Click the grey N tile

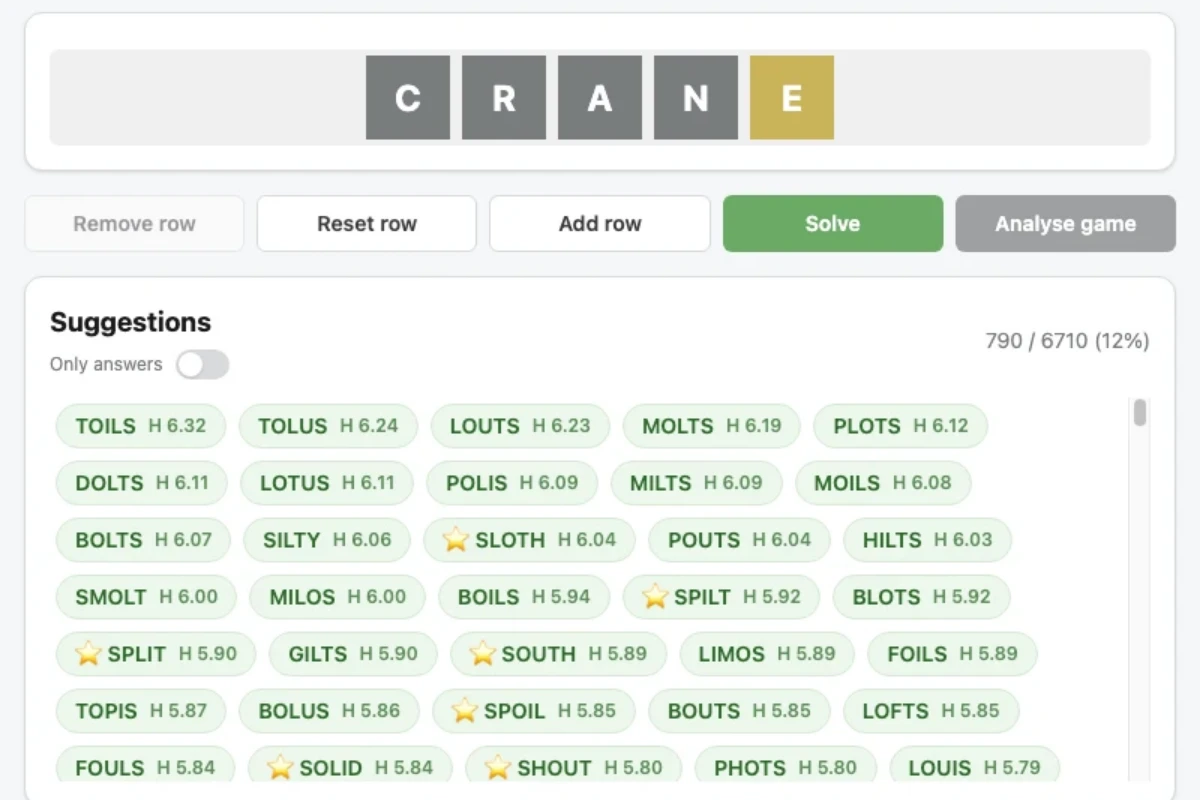pyautogui.click(x=696, y=98)
